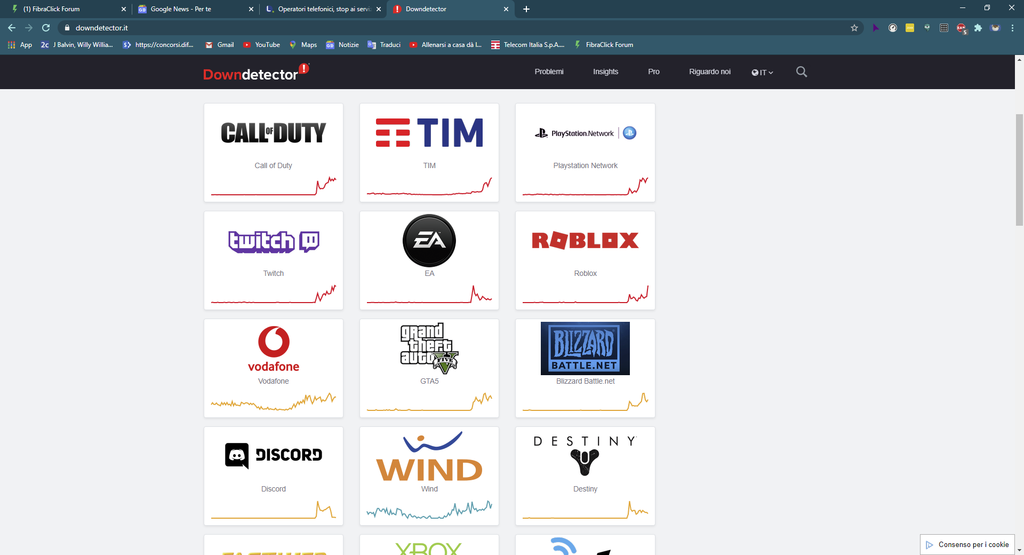Reload the page
Viewport: 1024px width, 555px height.
46,28
